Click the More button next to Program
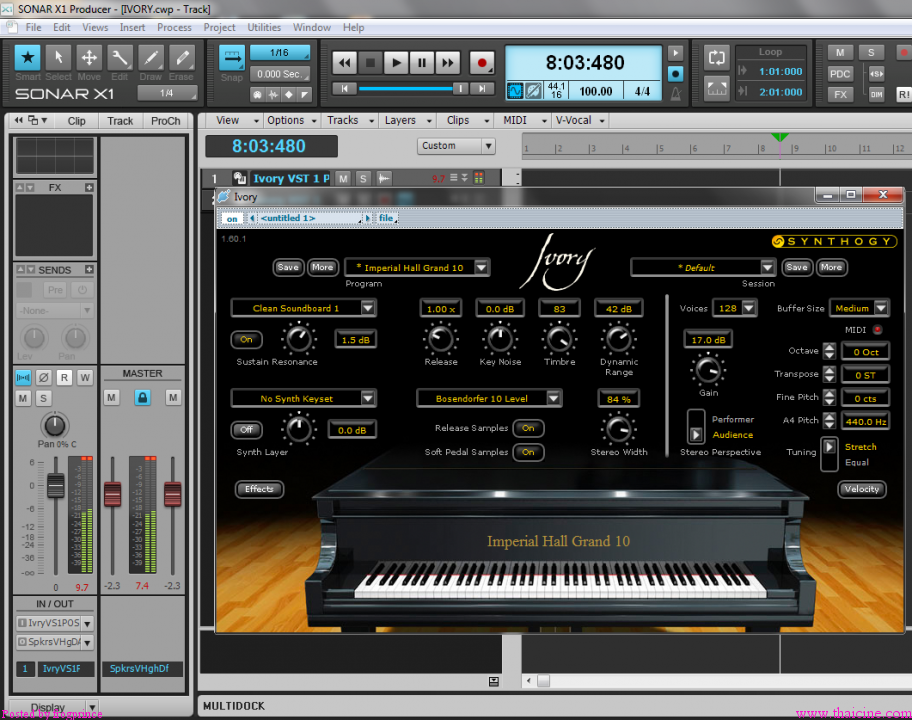This screenshot has height=720, width=912. click(322, 267)
